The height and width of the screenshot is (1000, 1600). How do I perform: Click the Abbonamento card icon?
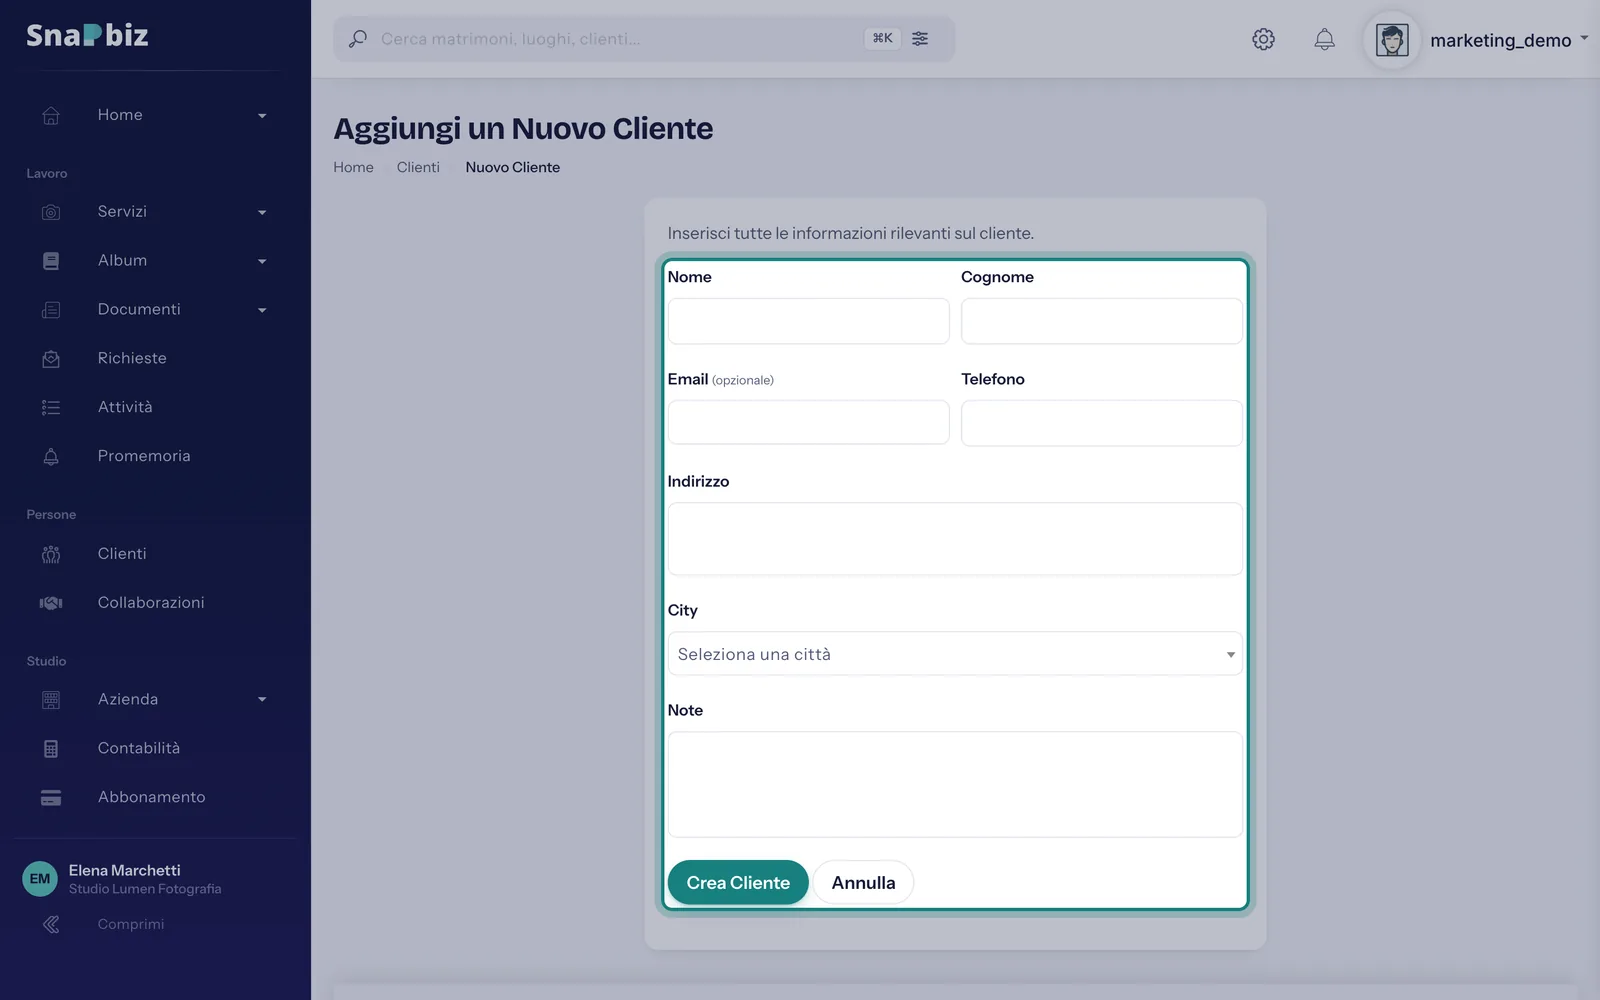[51, 798]
